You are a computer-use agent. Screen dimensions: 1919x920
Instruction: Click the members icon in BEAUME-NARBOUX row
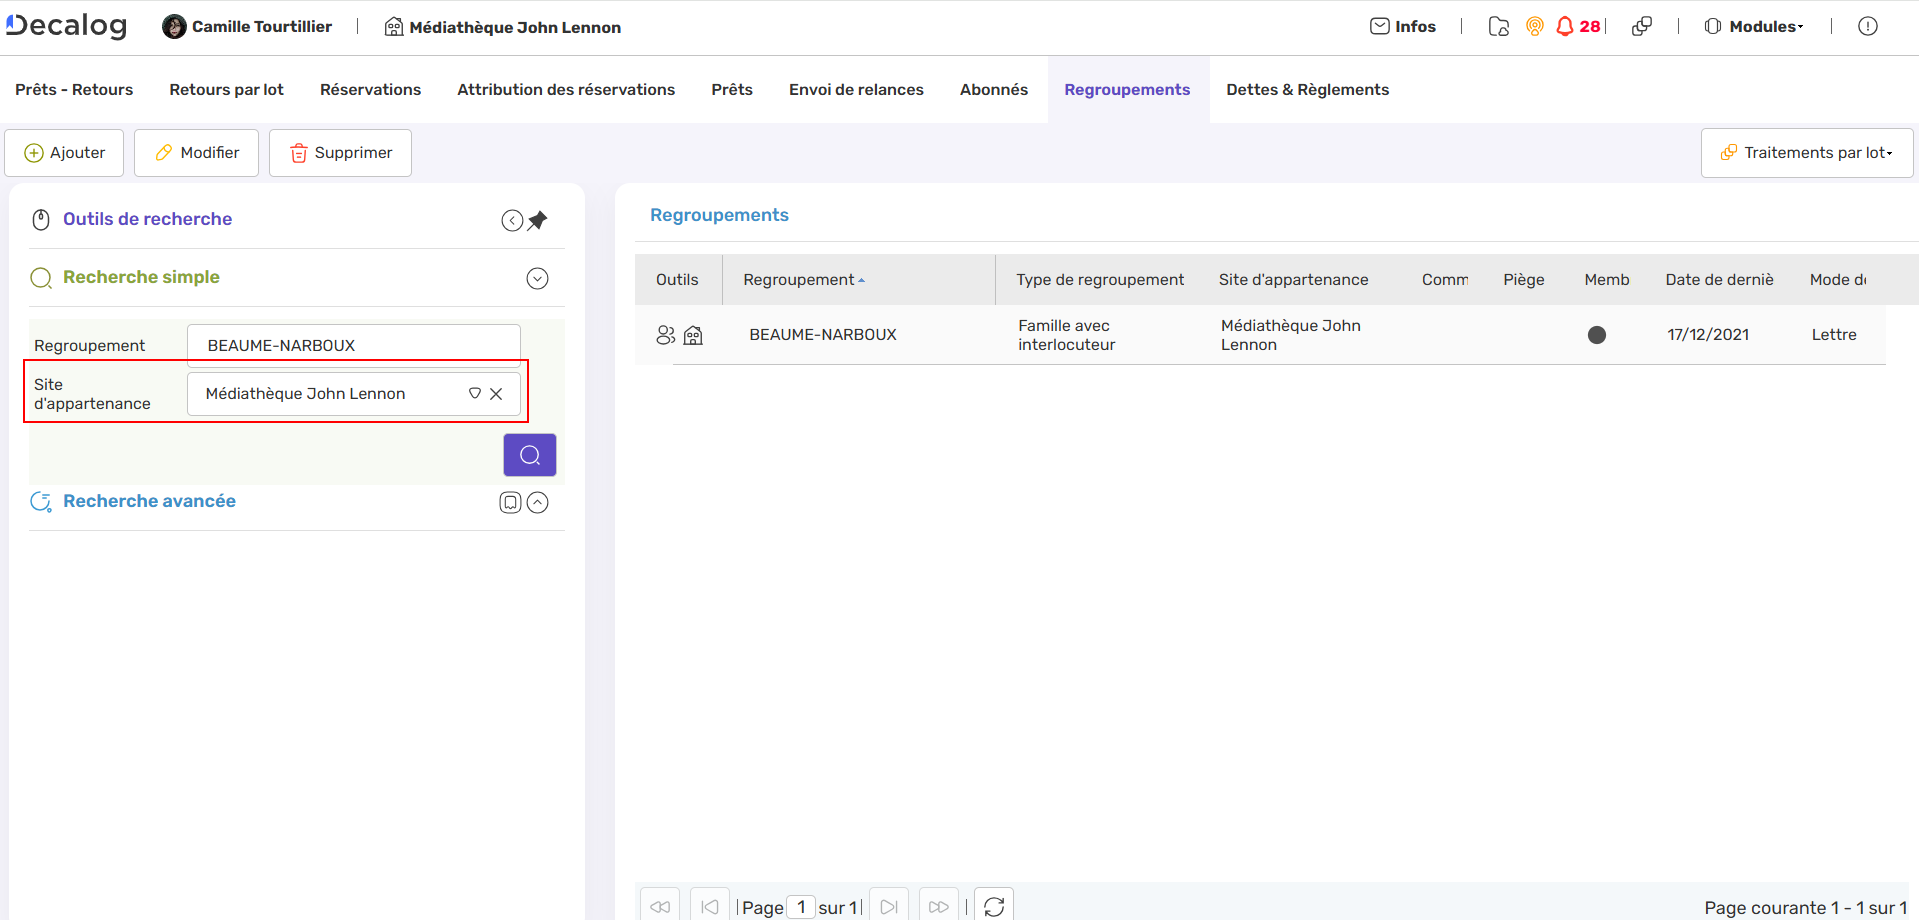[665, 335]
